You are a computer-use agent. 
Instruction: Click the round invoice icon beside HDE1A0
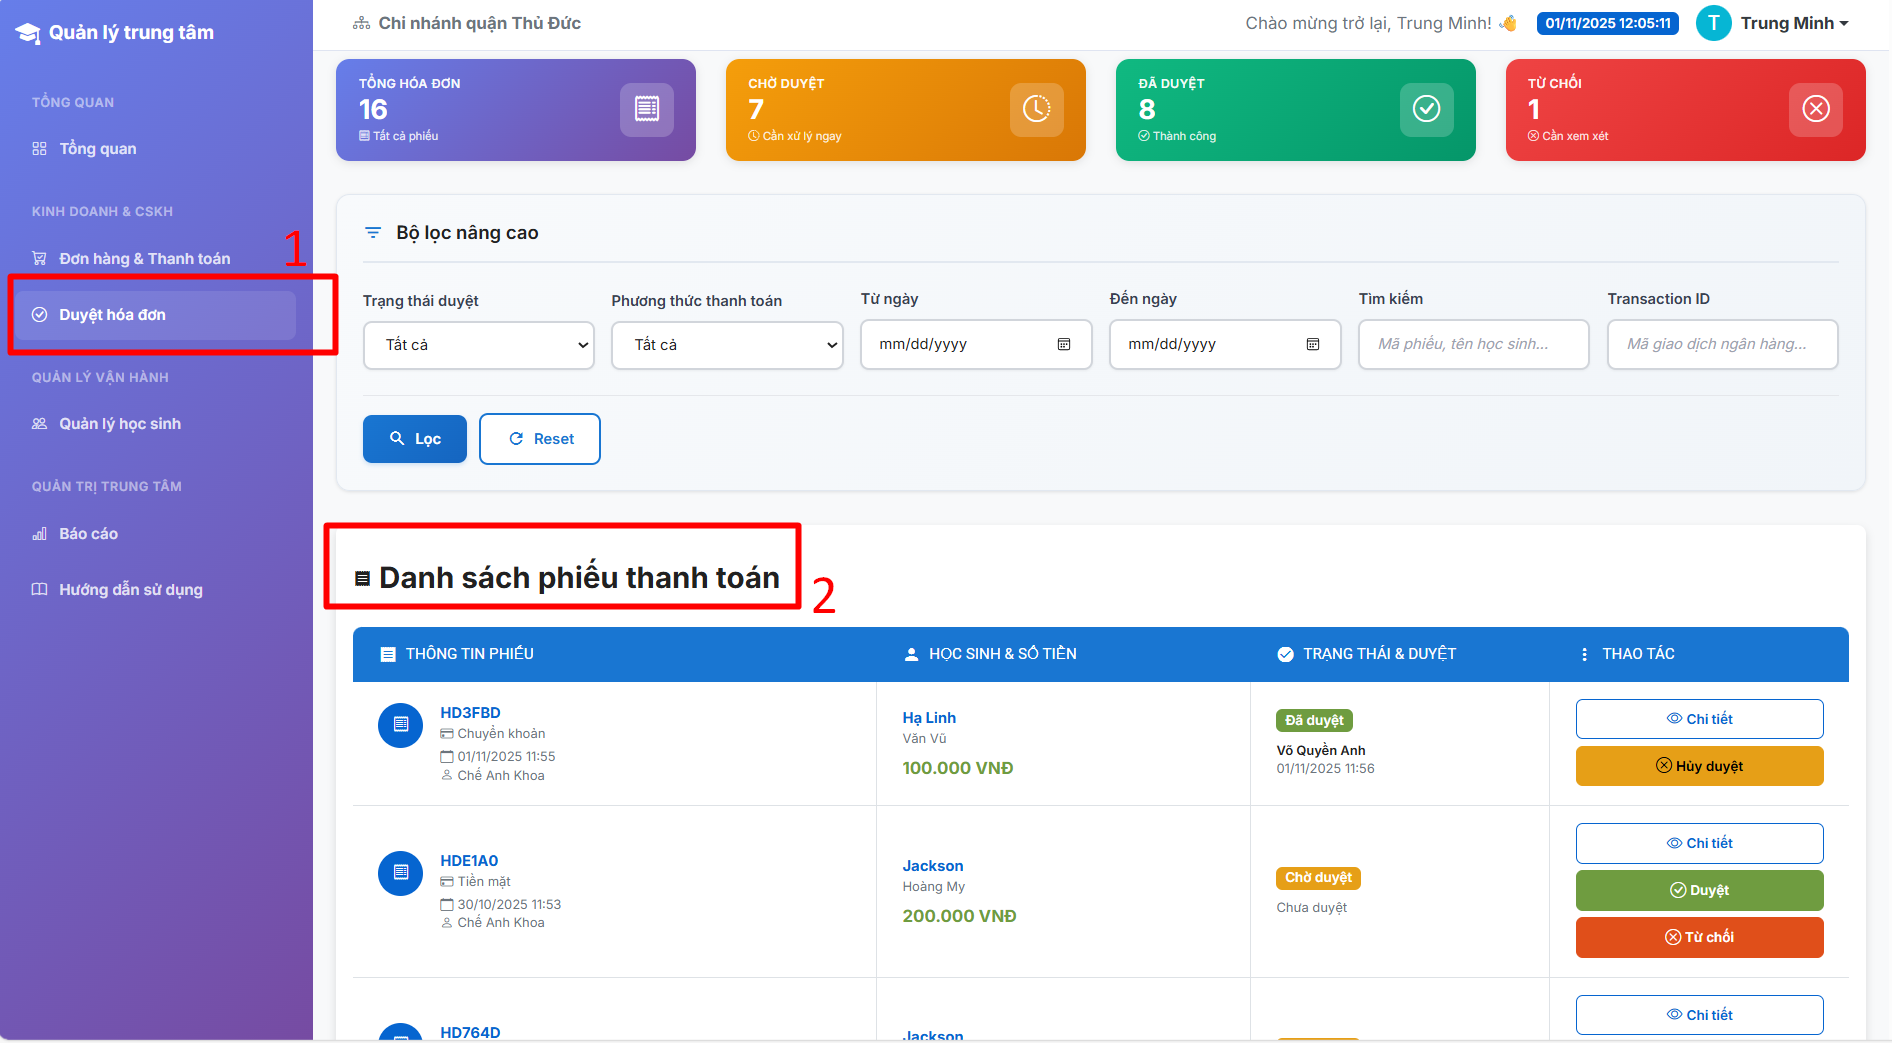400,873
